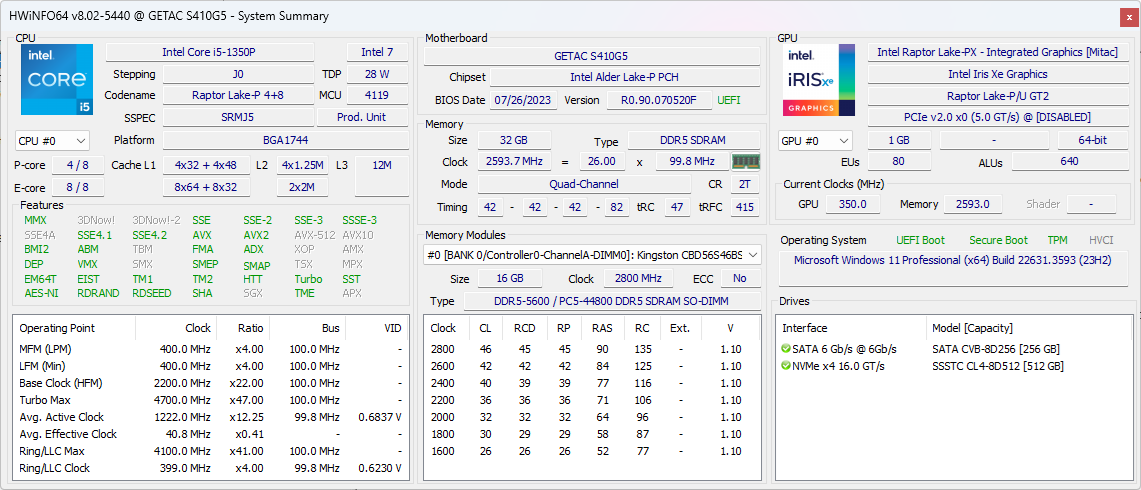
Task: Select the SSSTC CL4-8D512 drive entry
Action: click(x=997, y=366)
